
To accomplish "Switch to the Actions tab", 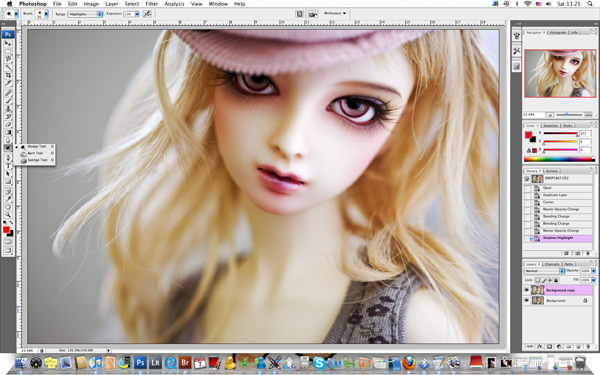I will point(552,171).
